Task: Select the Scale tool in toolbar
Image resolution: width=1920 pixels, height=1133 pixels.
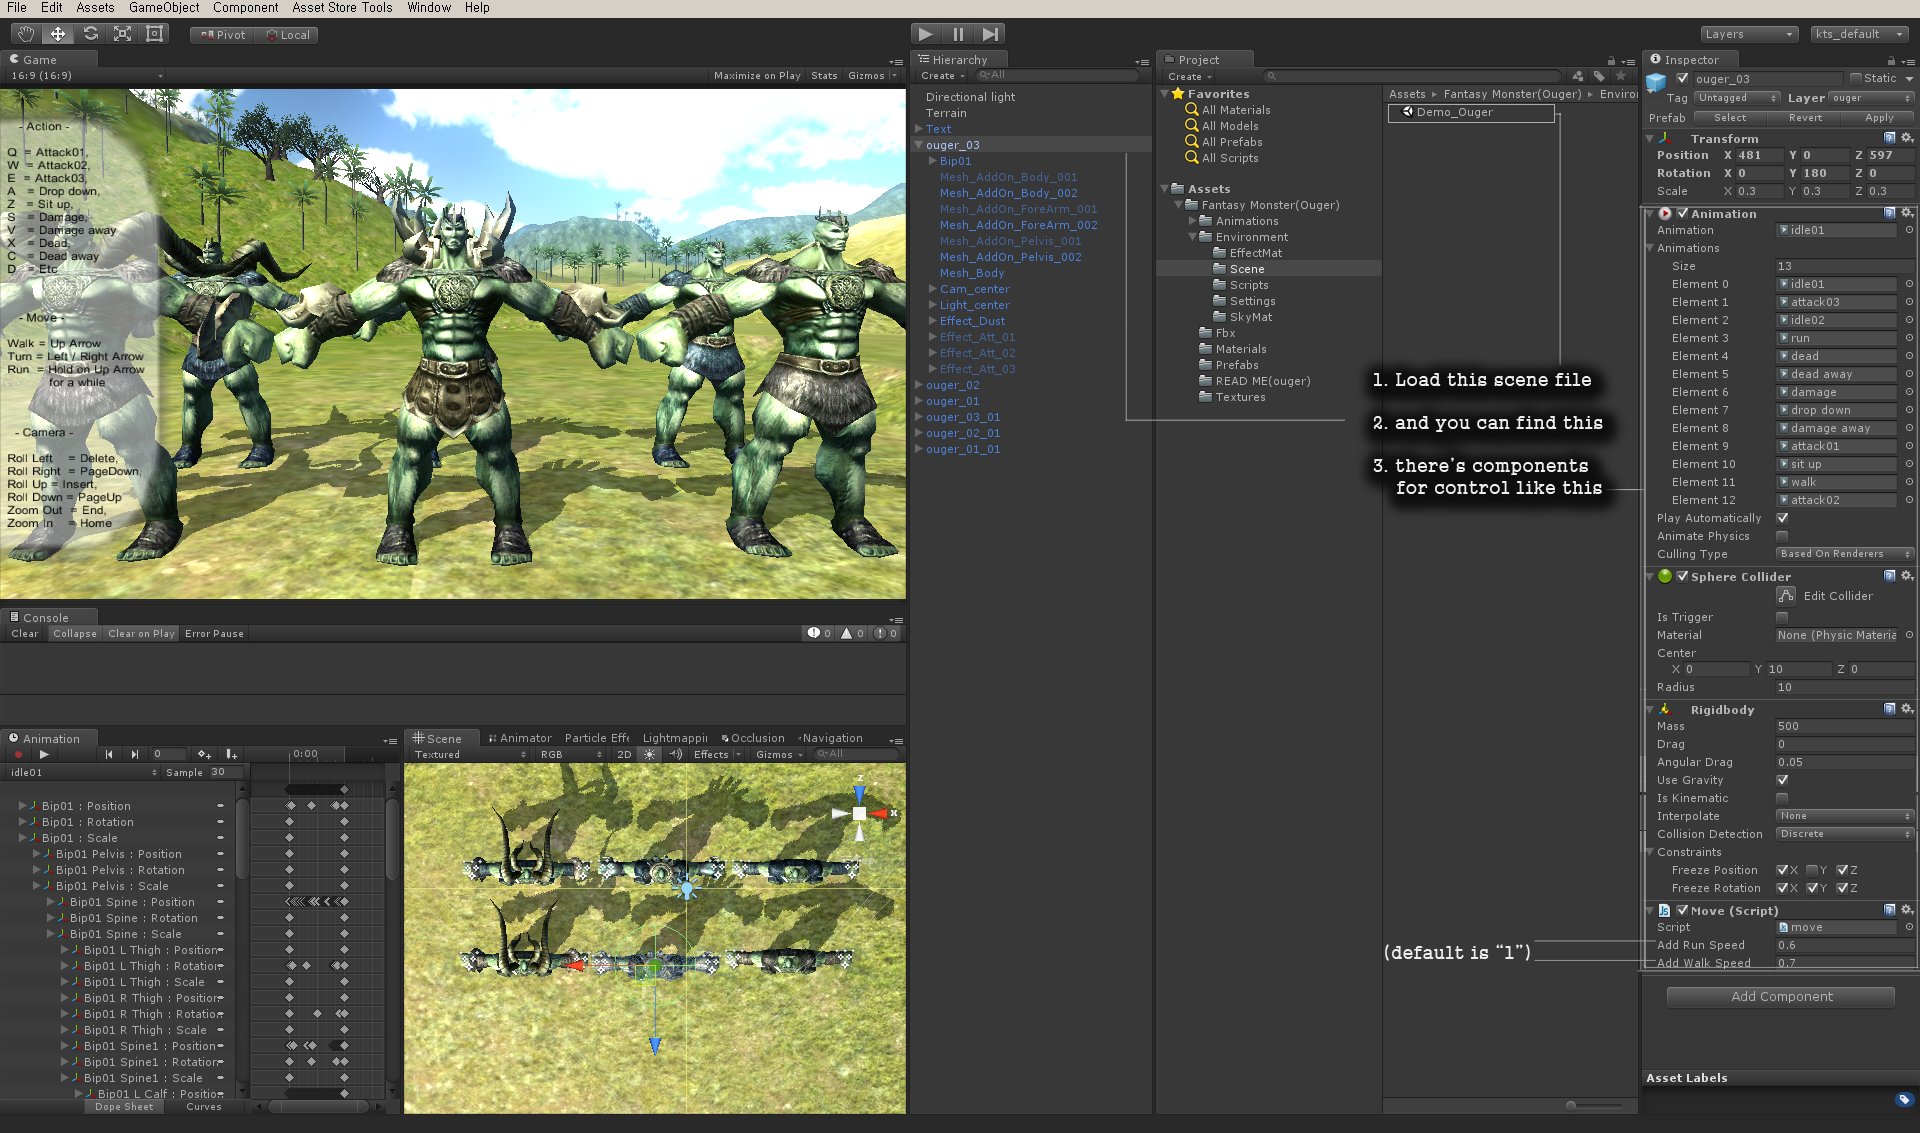Action: pyautogui.click(x=122, y=34)
